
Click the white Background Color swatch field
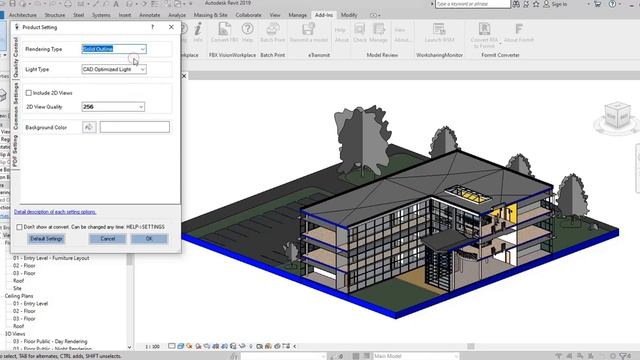pyautogui.click(x=135, y=127)
